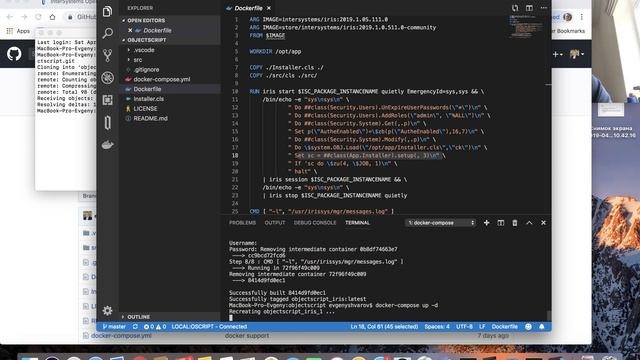Screen dimensions: 640x360
Task: Change end of line via LF
Action: (482, 327)
